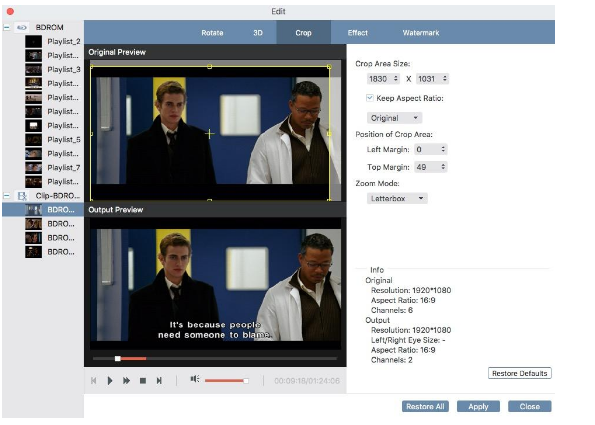Click the top-right crop corner handle
Screen dimensions: 595x425
(329, 67)
